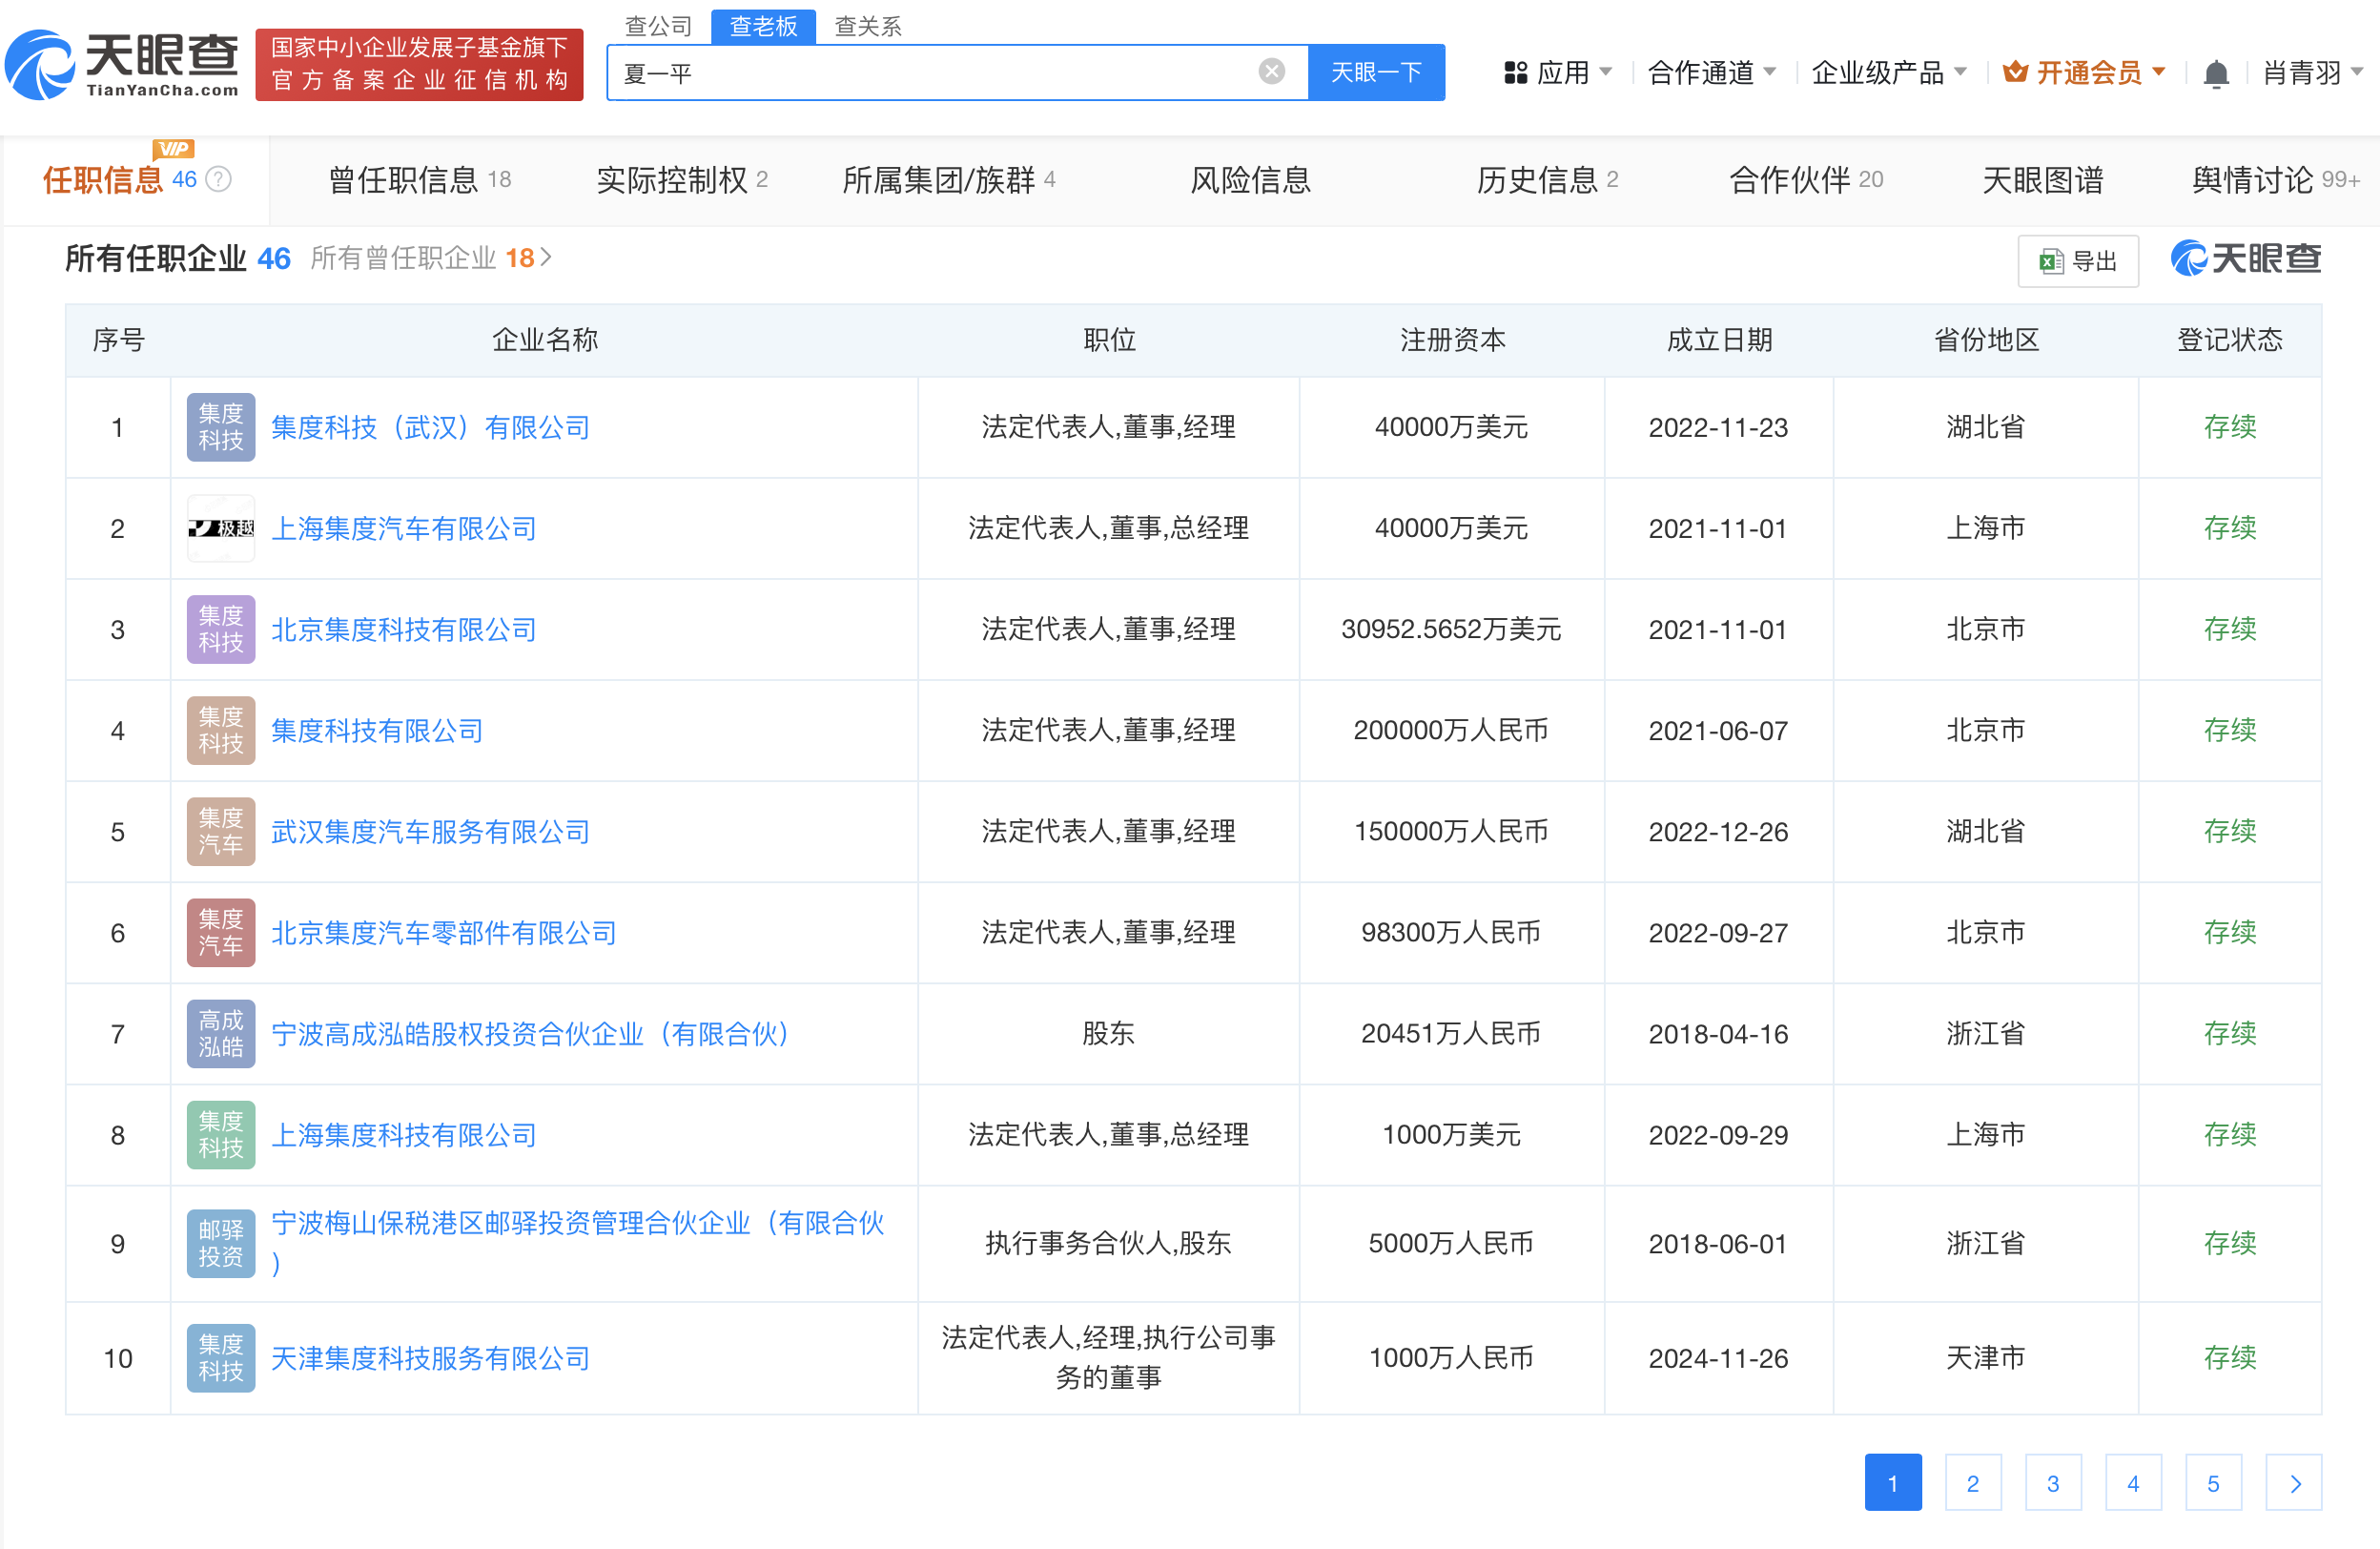Clear the search box with X icon

click(1271, 71)
